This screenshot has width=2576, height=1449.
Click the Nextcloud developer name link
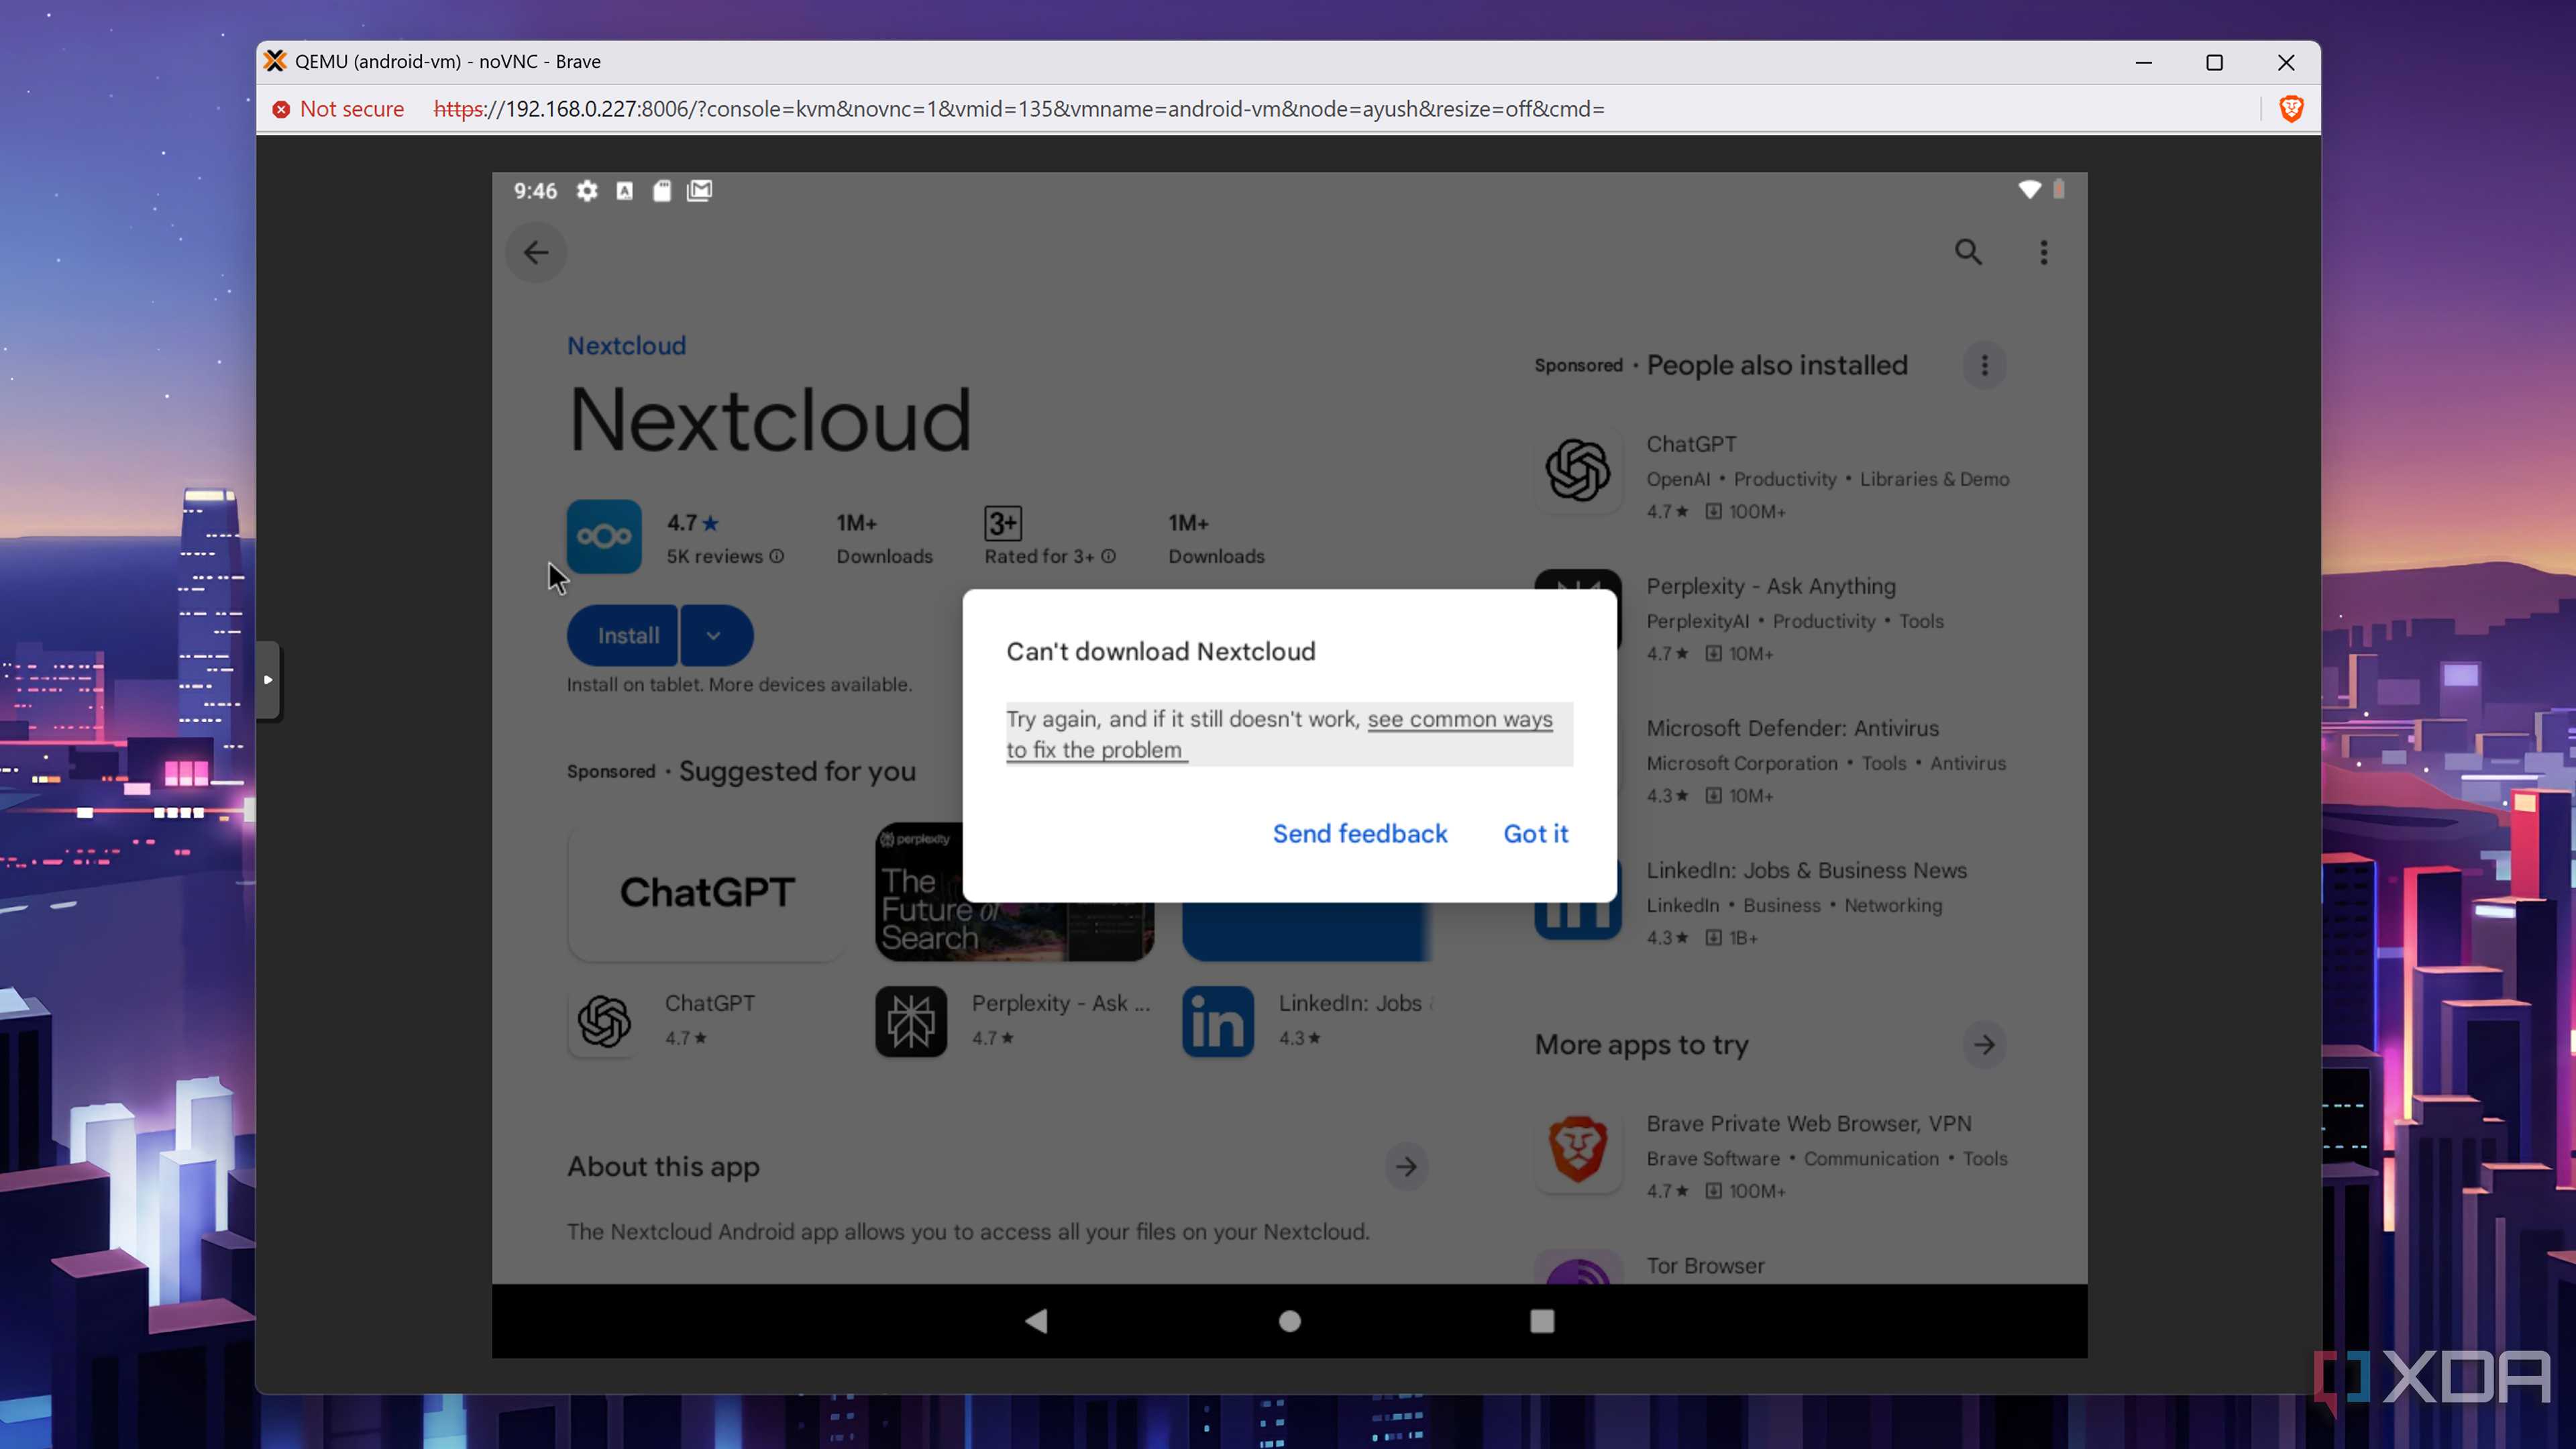click(626, 346)
